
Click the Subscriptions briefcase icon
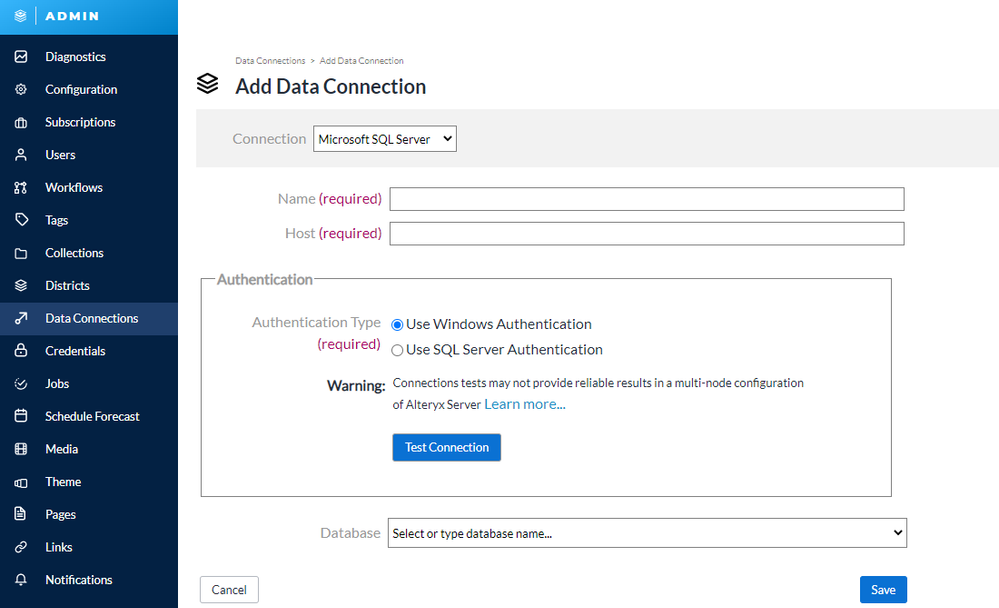click(21, 122)
